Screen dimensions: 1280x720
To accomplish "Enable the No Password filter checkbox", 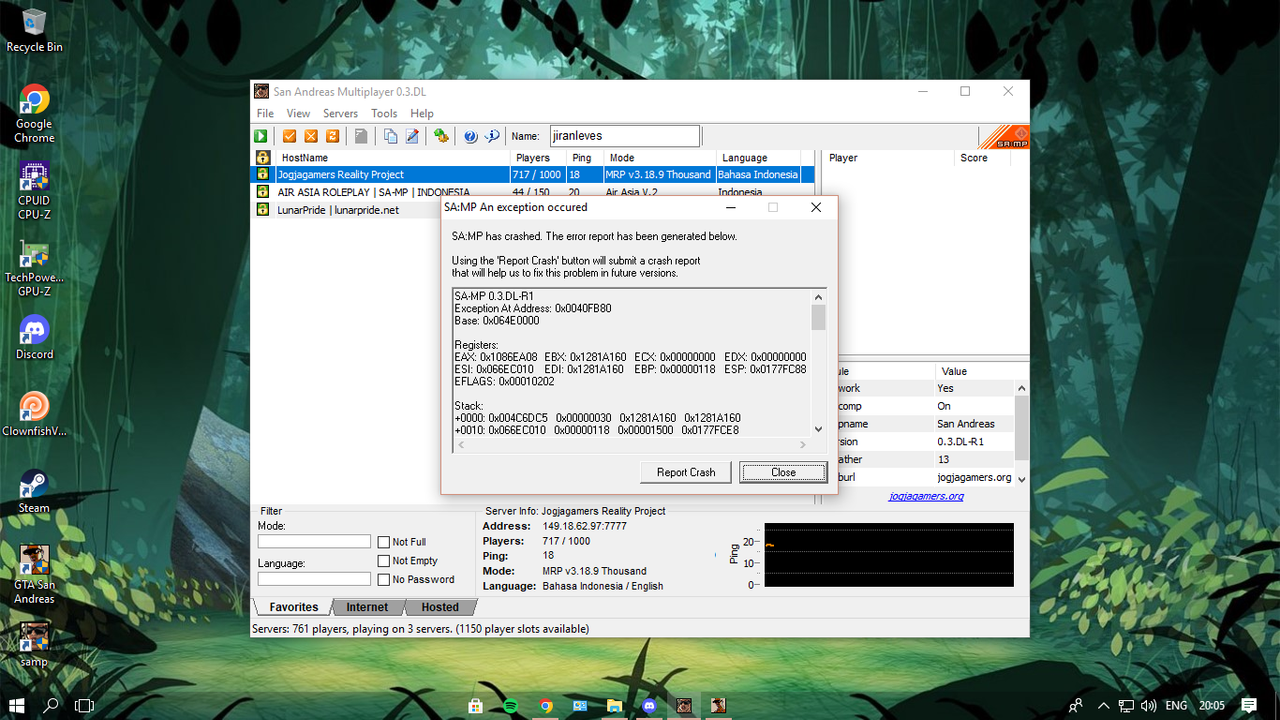I will coord(383,579).
